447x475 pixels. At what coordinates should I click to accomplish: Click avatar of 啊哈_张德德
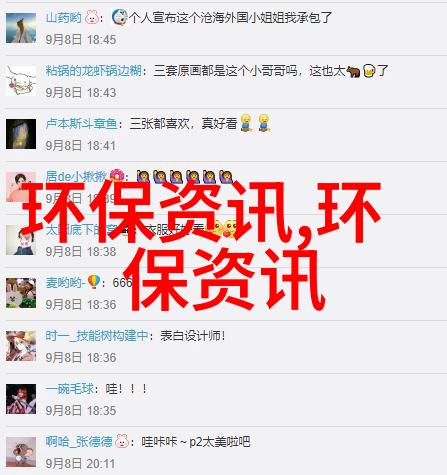point(21,452)
